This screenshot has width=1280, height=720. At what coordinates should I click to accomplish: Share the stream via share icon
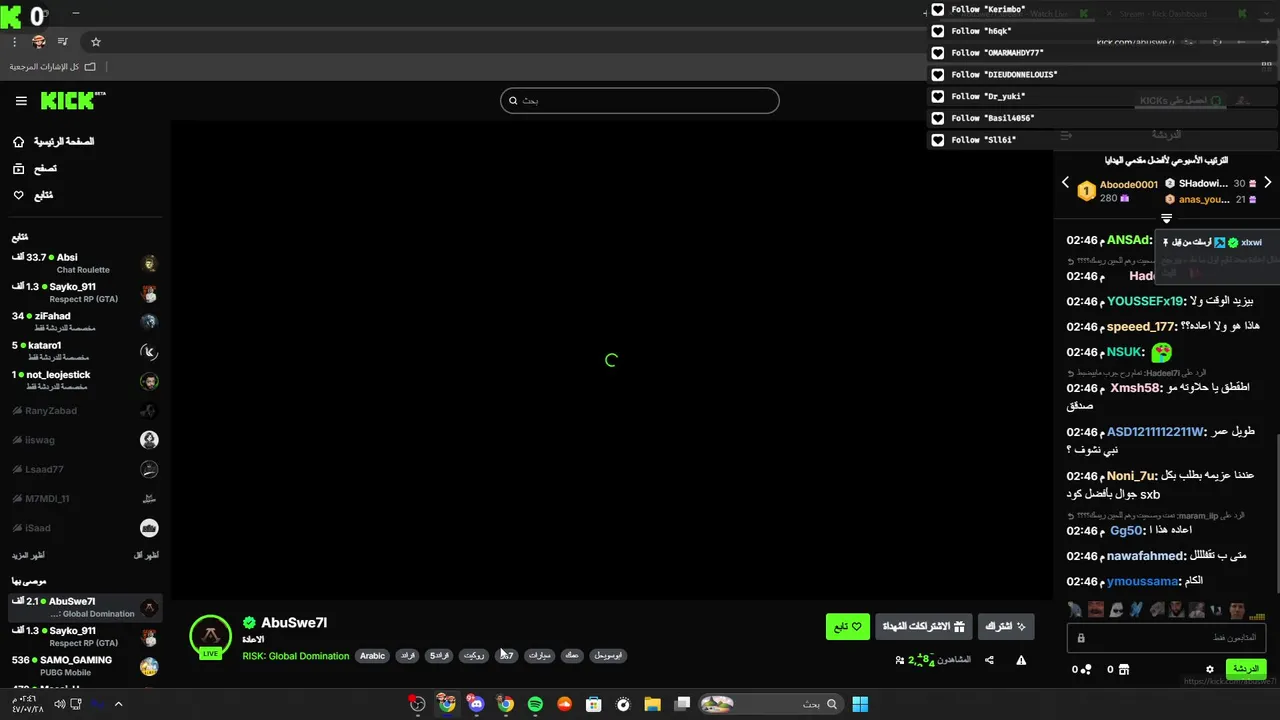tap(989, 660)
